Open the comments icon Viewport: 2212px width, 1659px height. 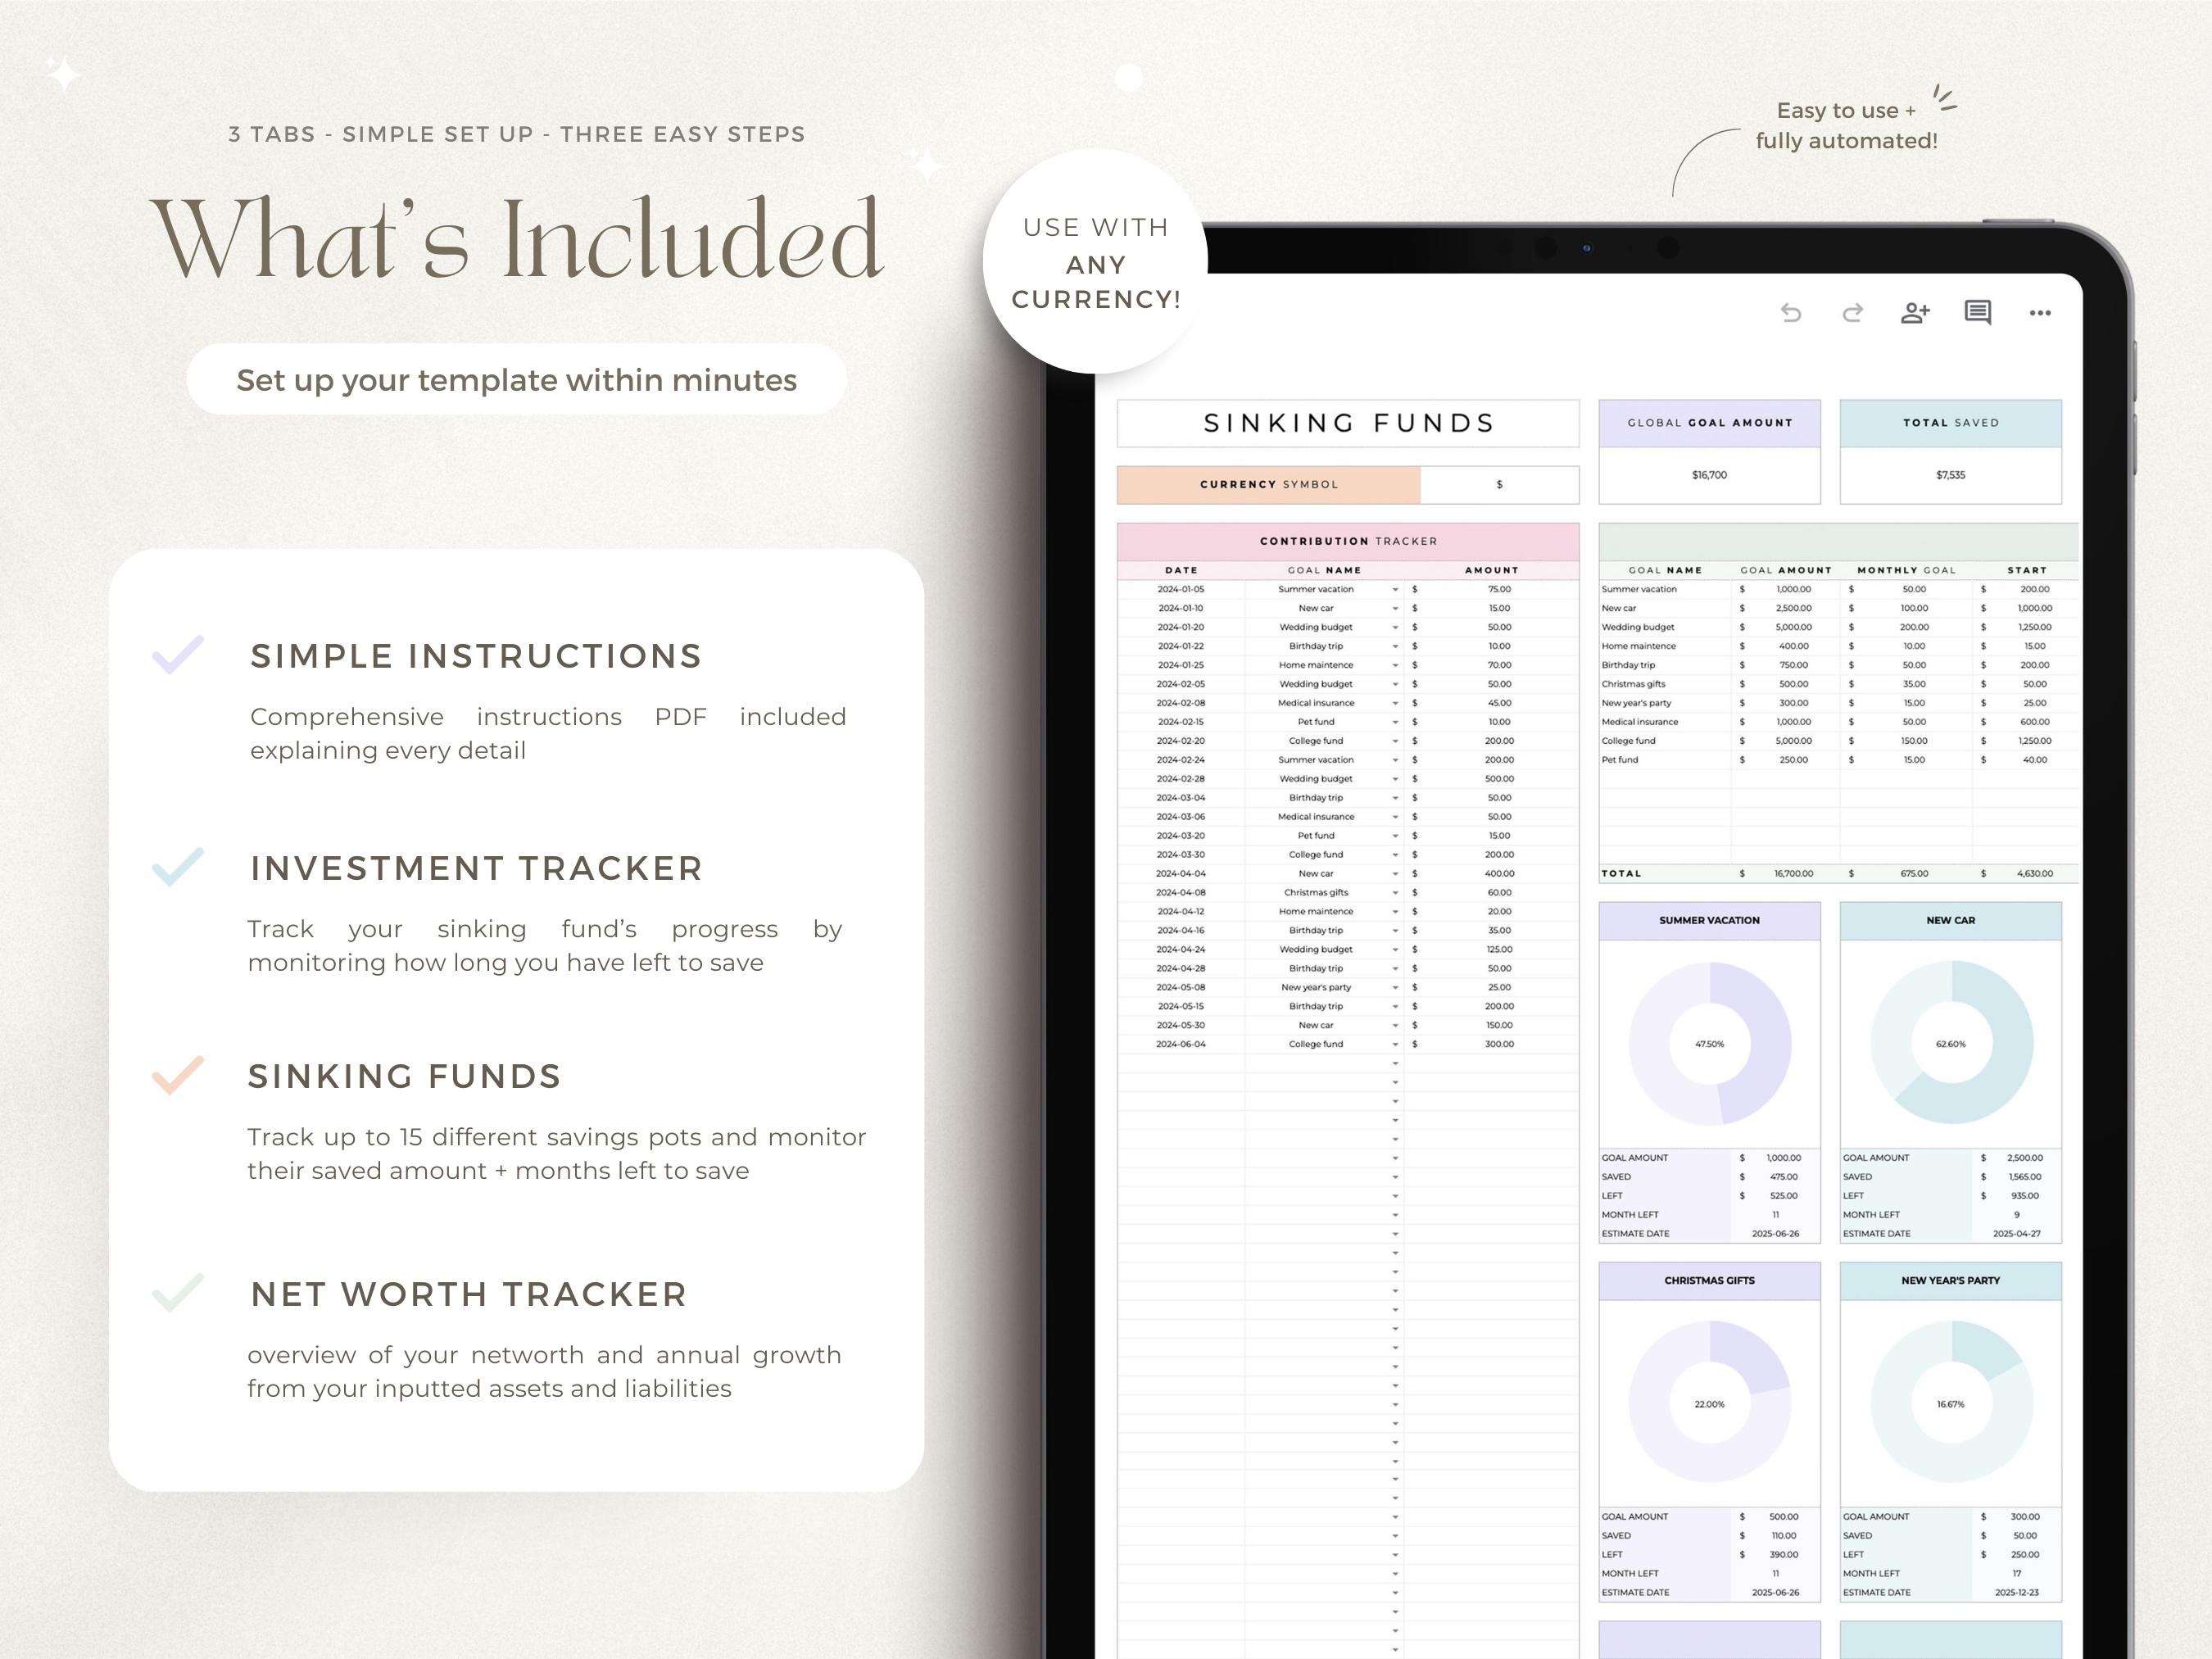1977,313
